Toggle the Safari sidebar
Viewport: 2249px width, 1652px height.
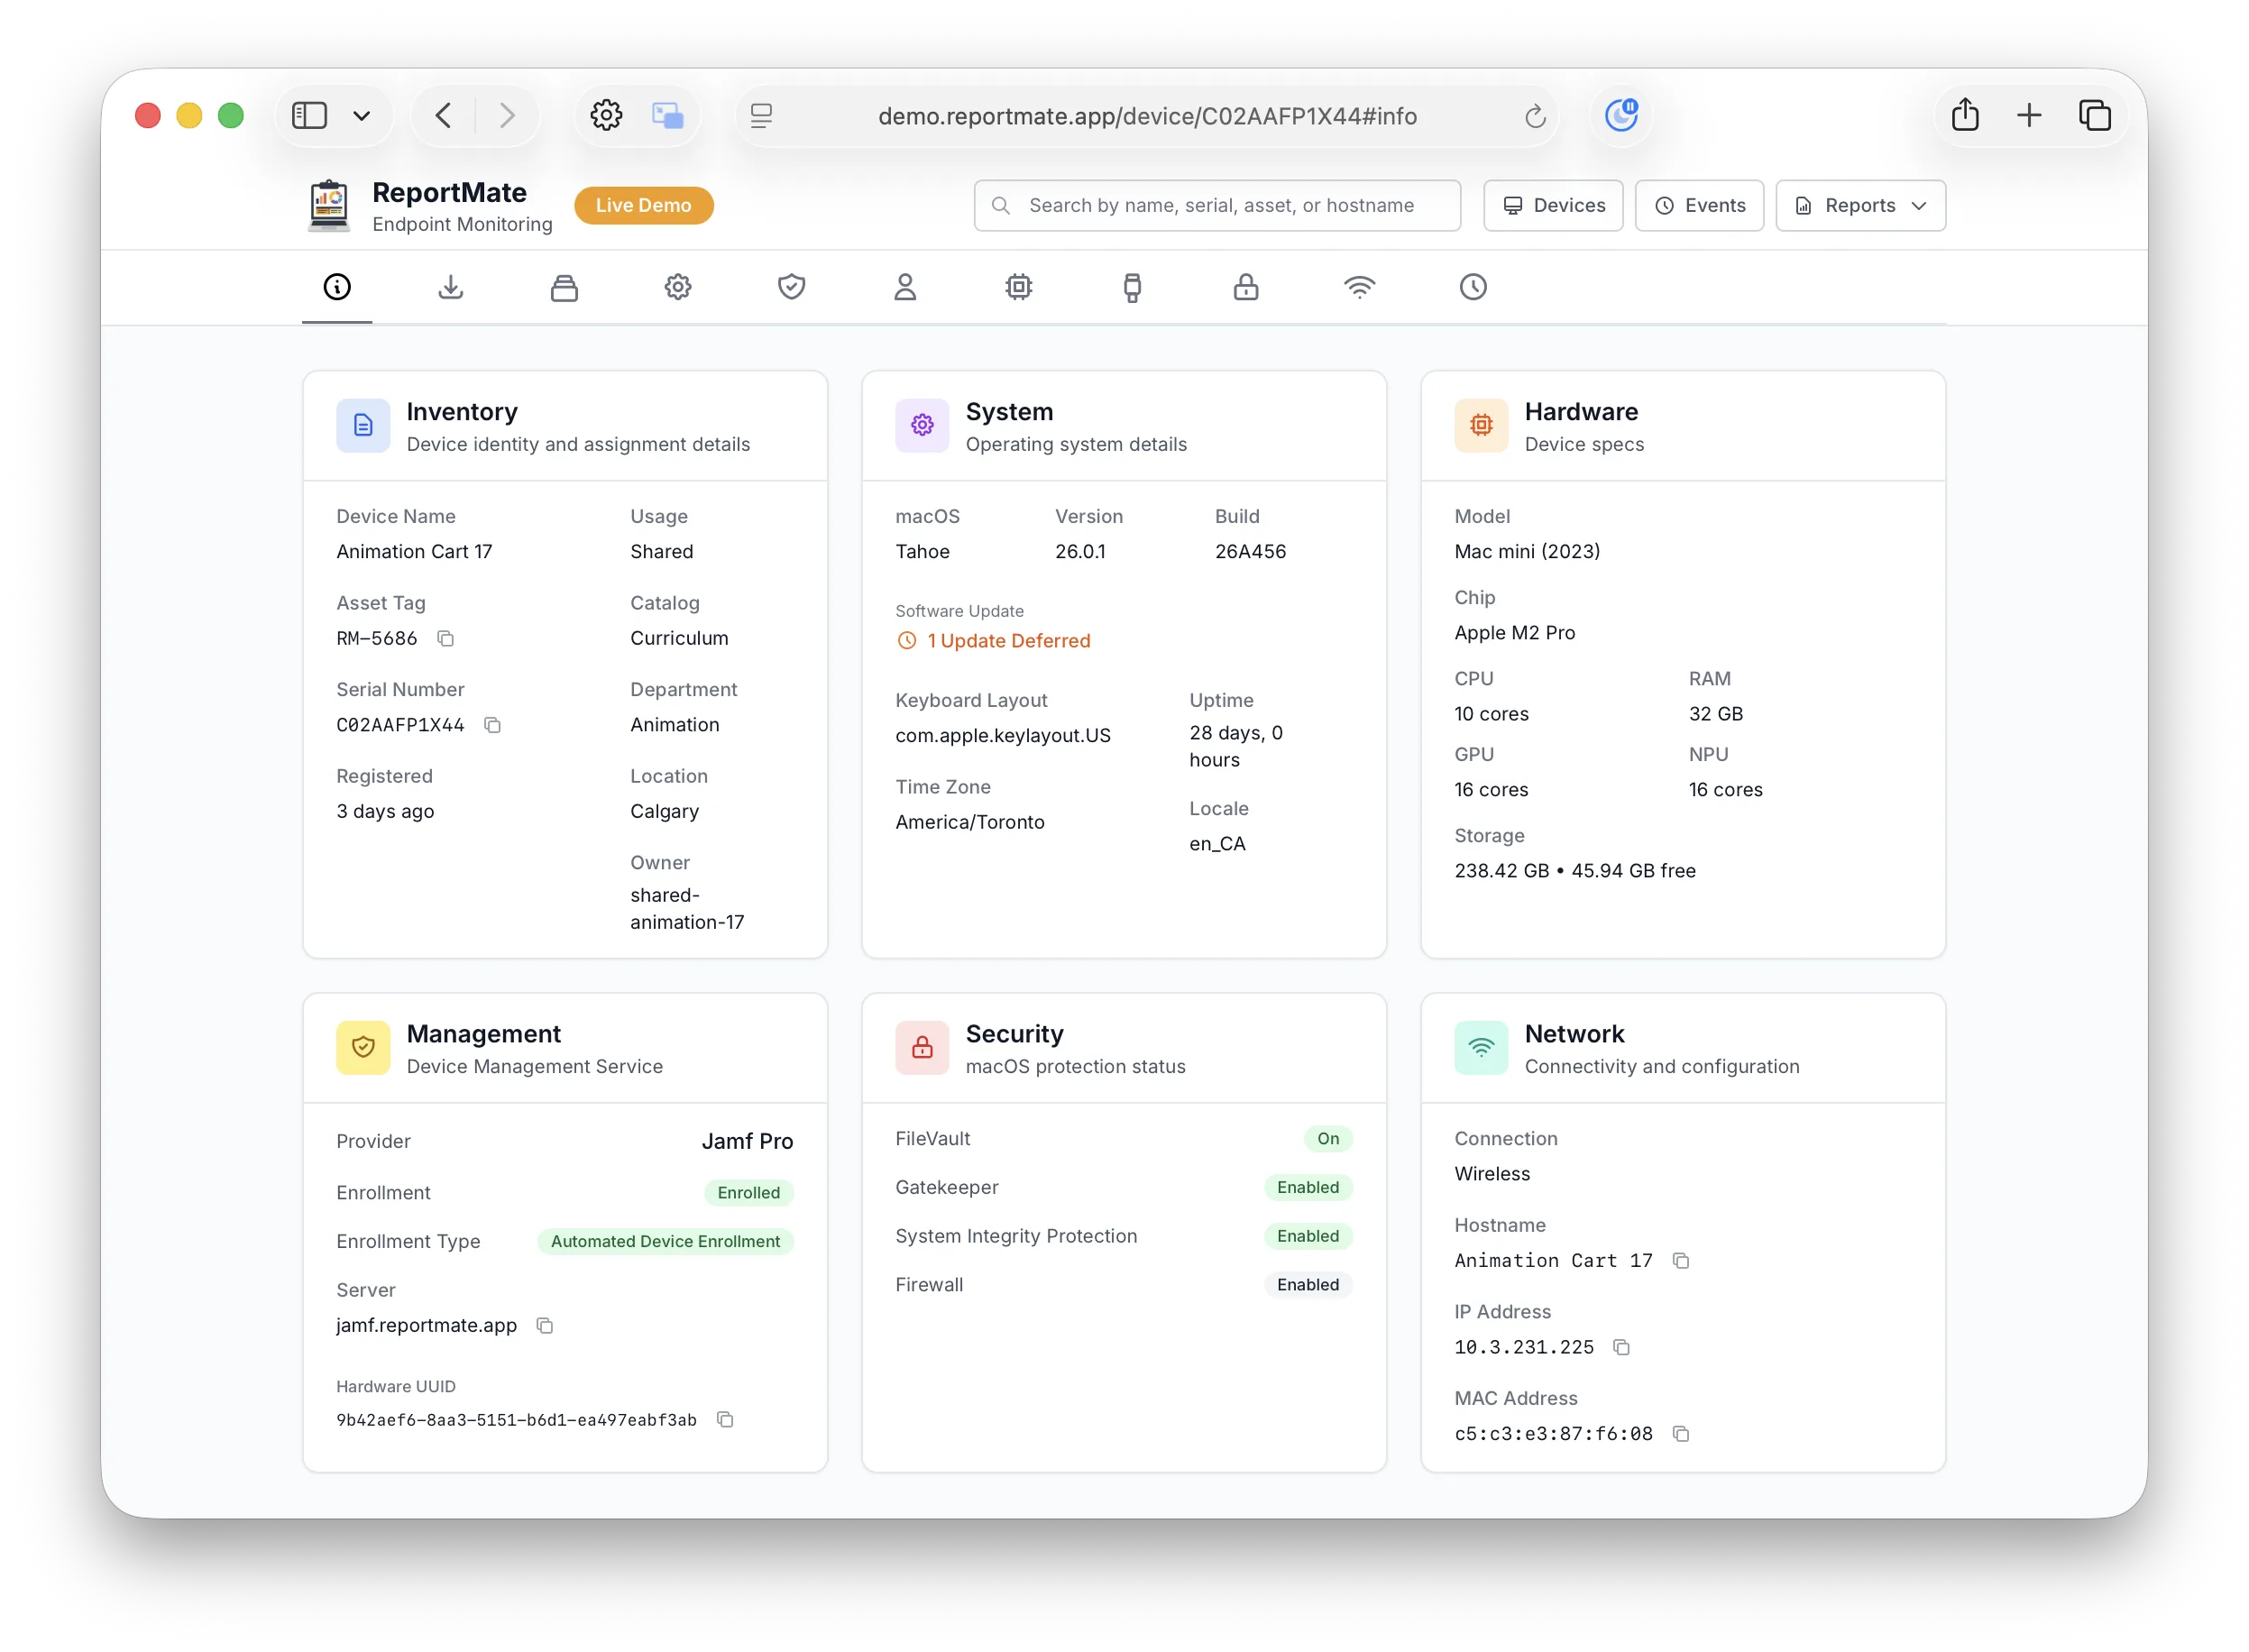309,116
